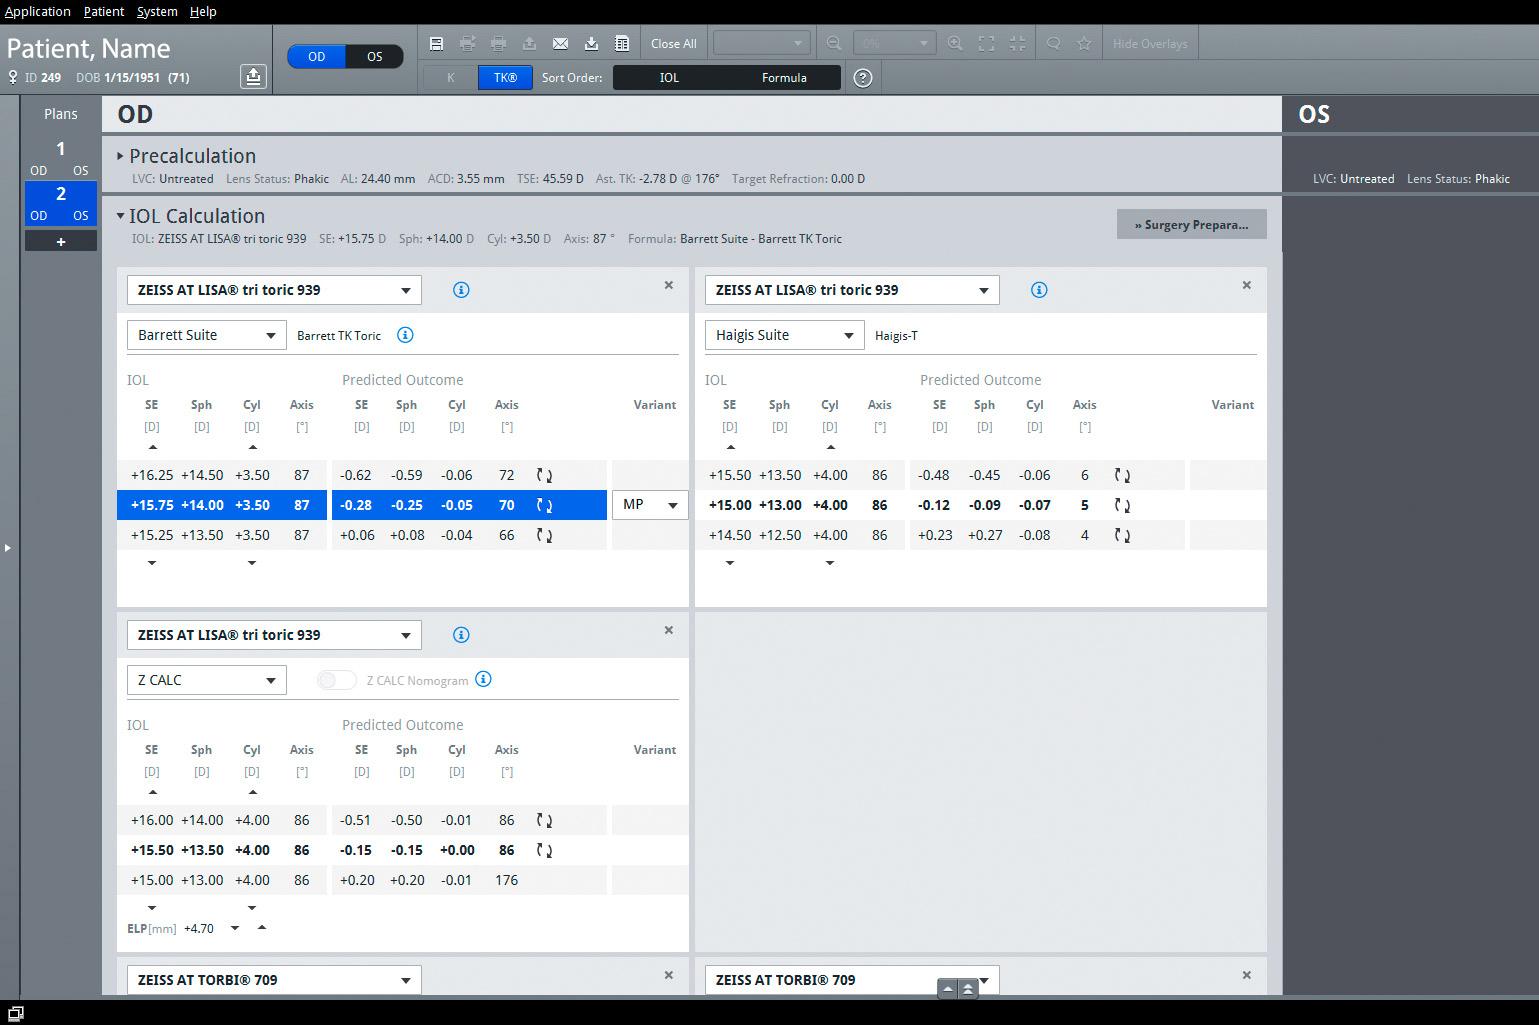Click Hide Overlays button
Screen dimensions: 1539x1026
coord(1150,43)
